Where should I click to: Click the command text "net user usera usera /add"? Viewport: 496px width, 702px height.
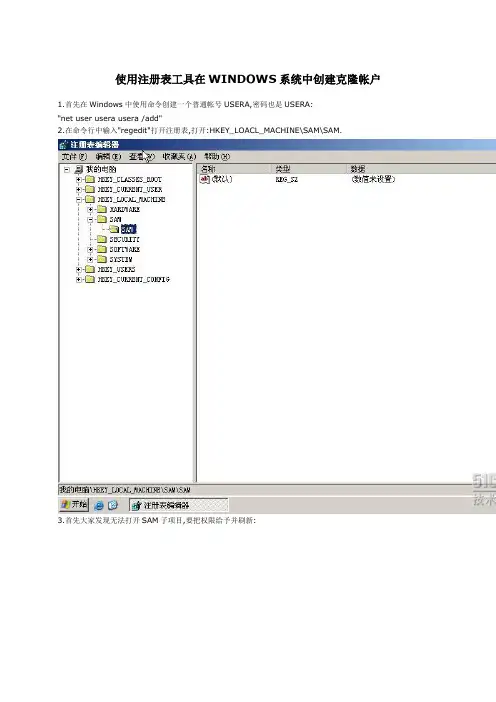click(110, 118)
